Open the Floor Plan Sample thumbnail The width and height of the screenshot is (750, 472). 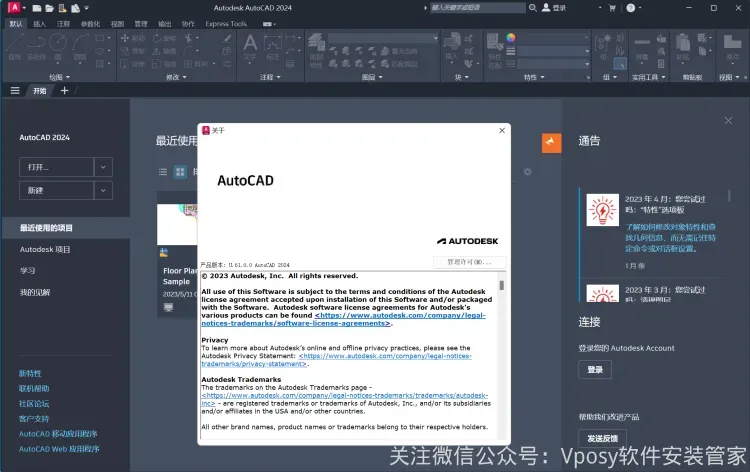tap(177, 224)
